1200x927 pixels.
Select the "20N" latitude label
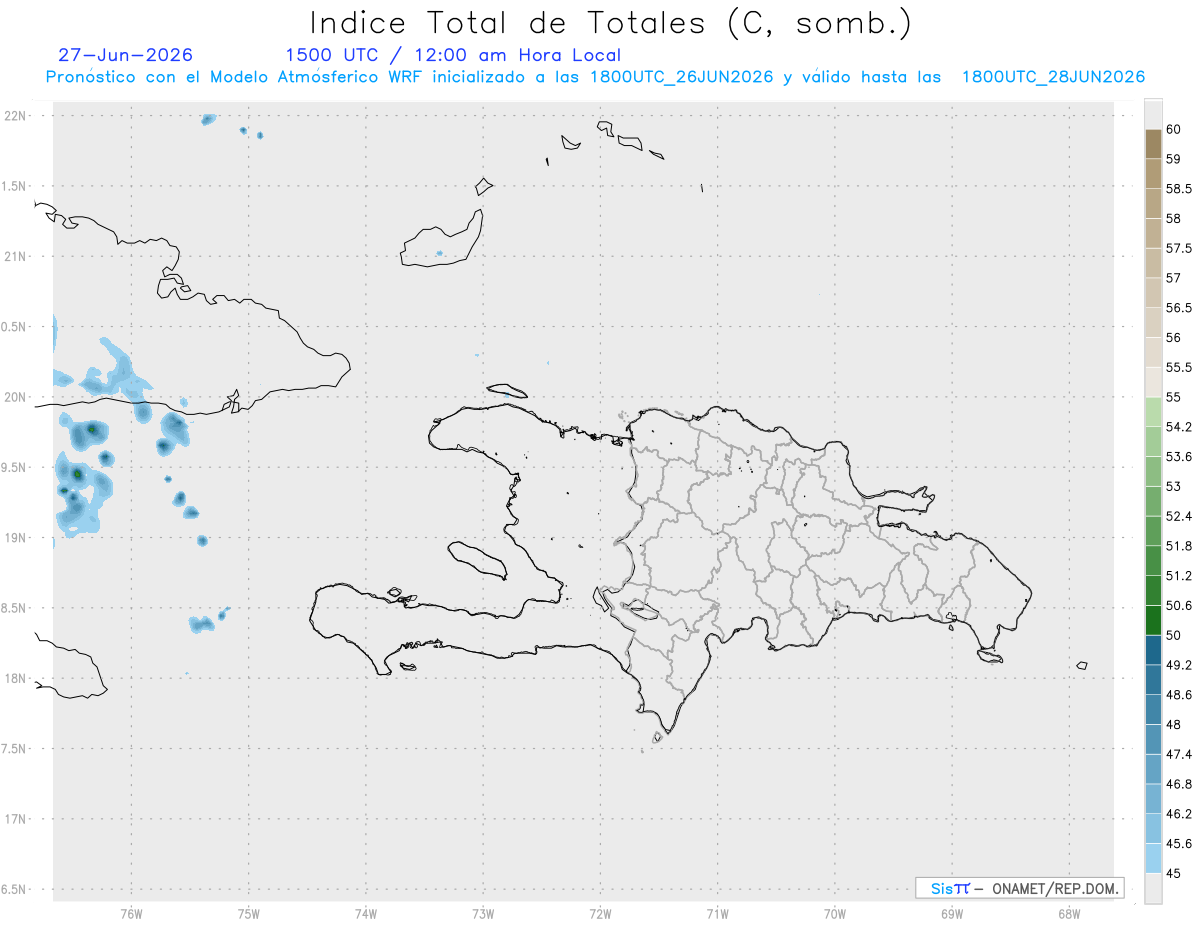[x=17, y=397]
